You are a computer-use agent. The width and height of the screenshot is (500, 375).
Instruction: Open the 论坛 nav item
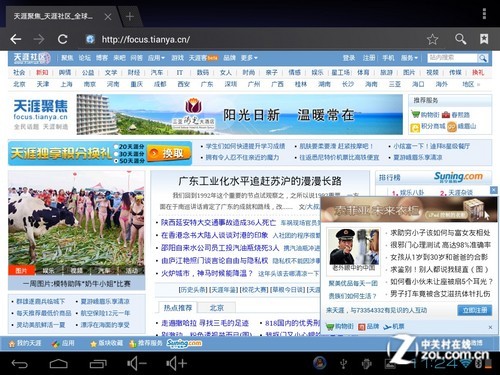pyautogui.click(x=85, y=58)
